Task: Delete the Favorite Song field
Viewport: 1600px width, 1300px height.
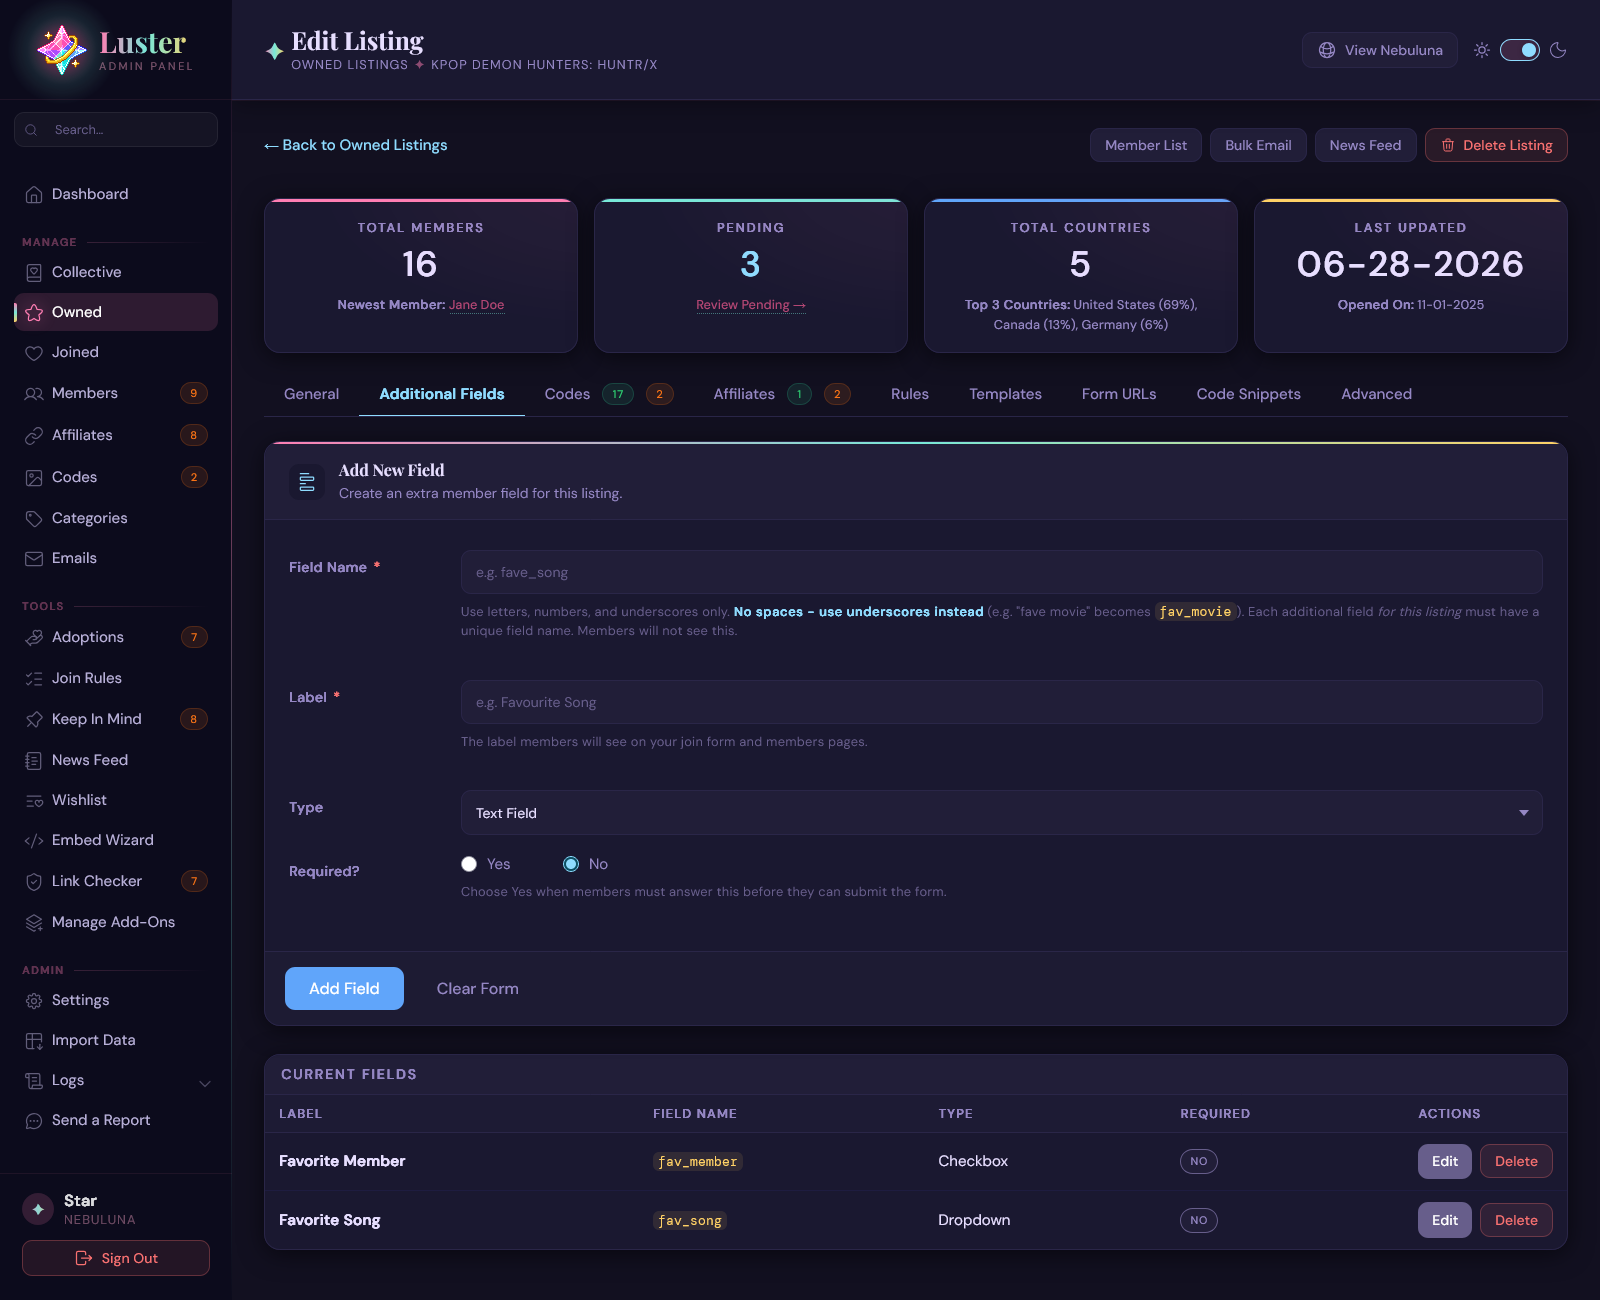Action: 1516,1220
